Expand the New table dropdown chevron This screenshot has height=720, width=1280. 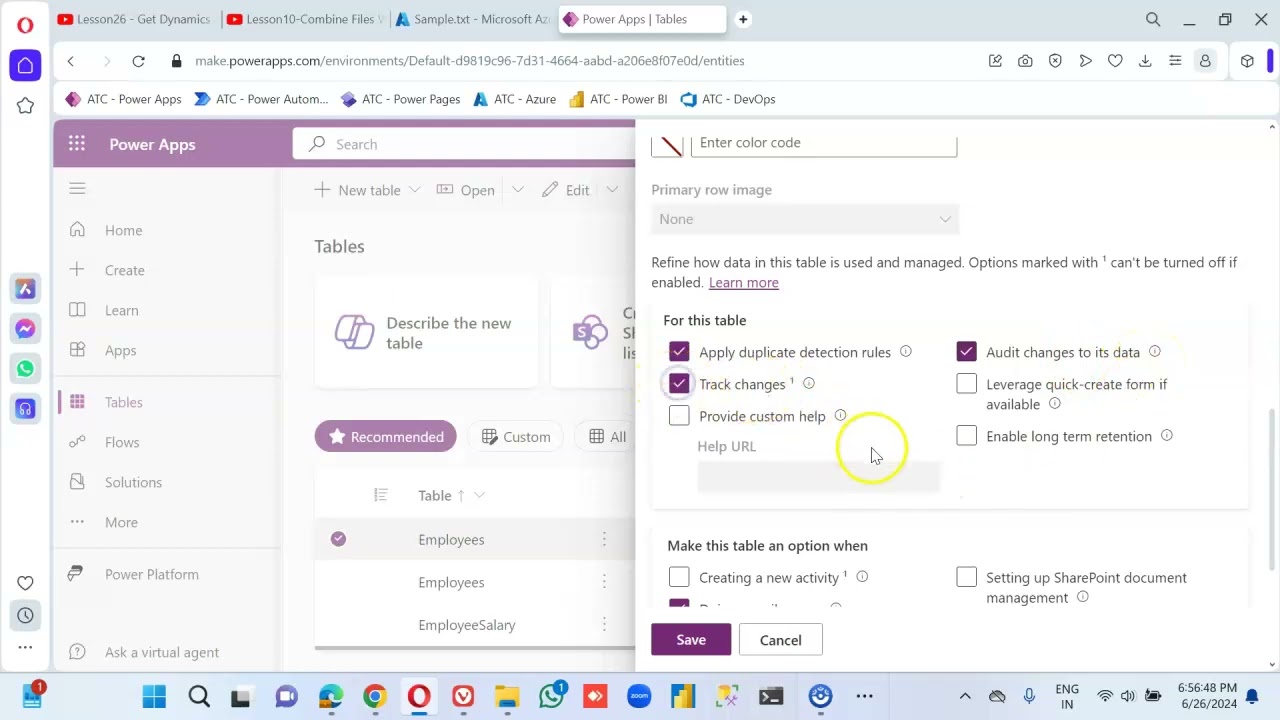click(415, 190)
